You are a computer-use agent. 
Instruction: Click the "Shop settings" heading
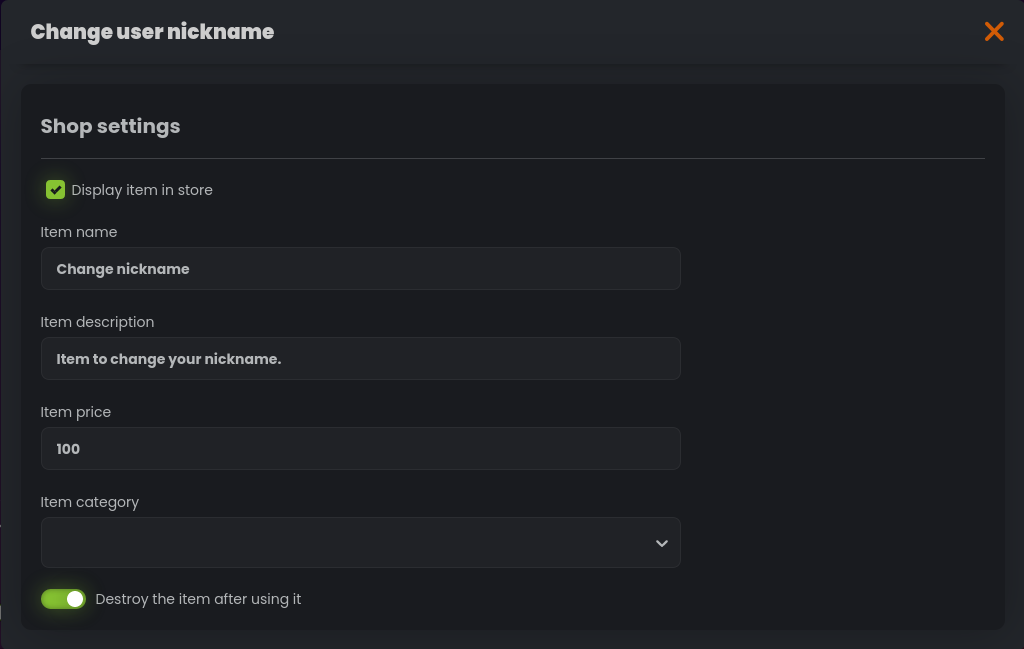[x=110, y=126]
